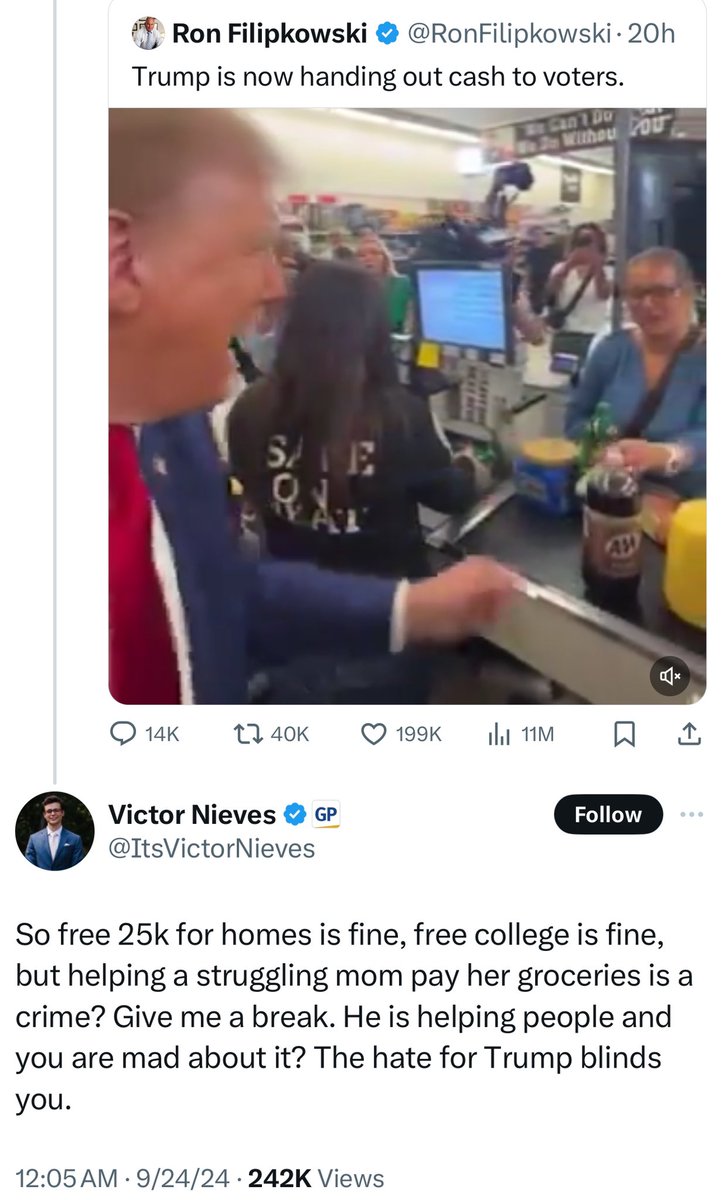Image resolution: width=722 pixels, height=1200 pixels.
Task: Bookmark the quoted tweet
Action: (623, 735)
